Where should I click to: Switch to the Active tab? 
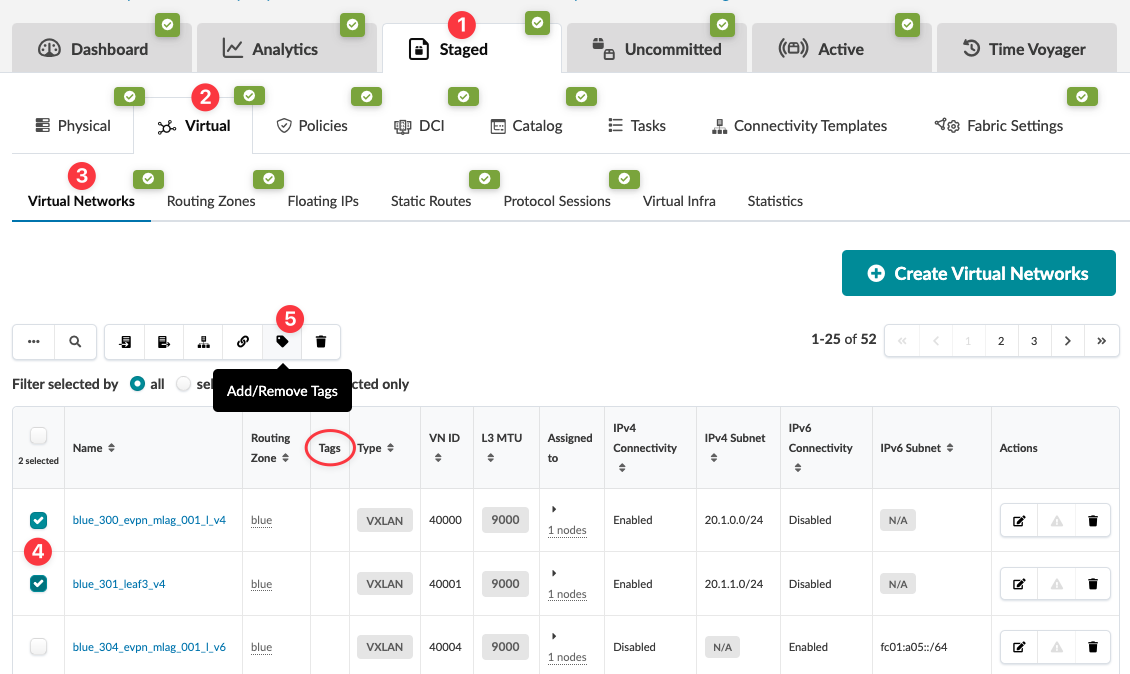tap(841, 48)
